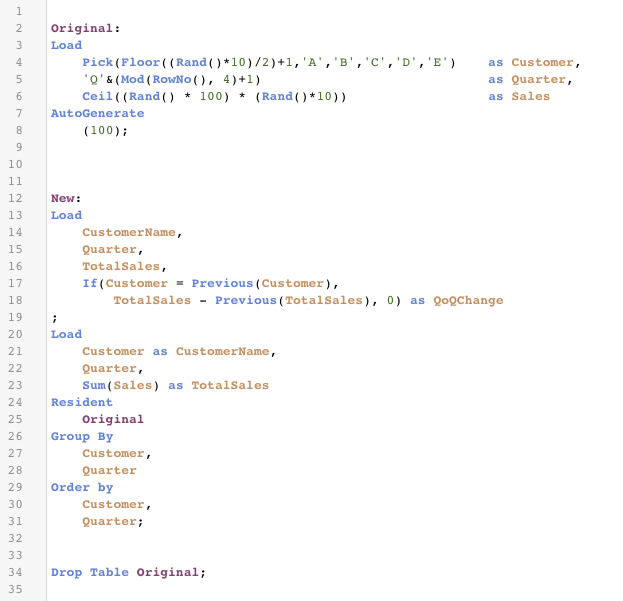Click 'TotalSales' alias on line 23
The image size is (623, 601).
click(230, 385)
